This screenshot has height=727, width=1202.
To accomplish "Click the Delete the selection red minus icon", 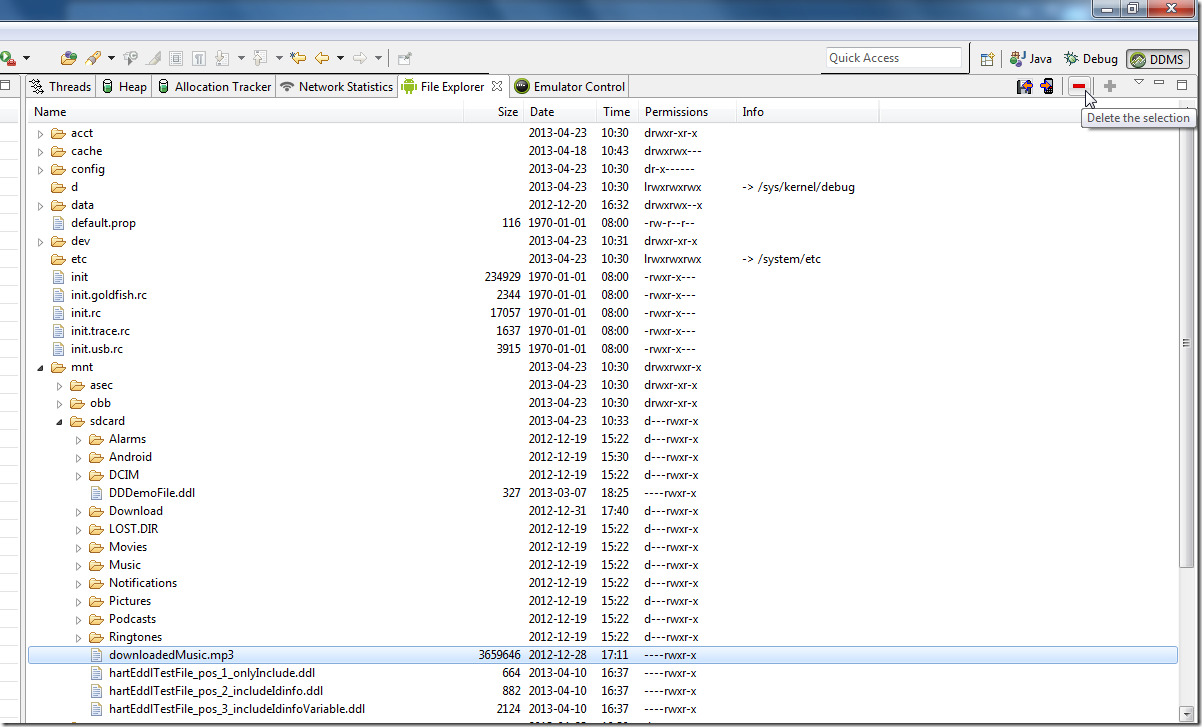I will coord(1078,87).
